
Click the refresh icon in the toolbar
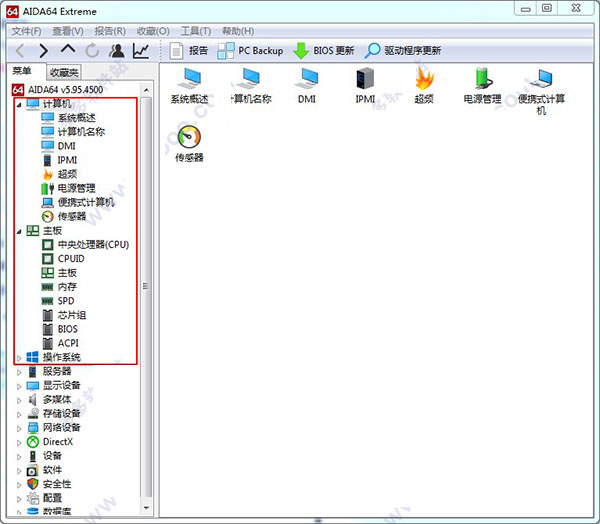click(x=92, y=51)
